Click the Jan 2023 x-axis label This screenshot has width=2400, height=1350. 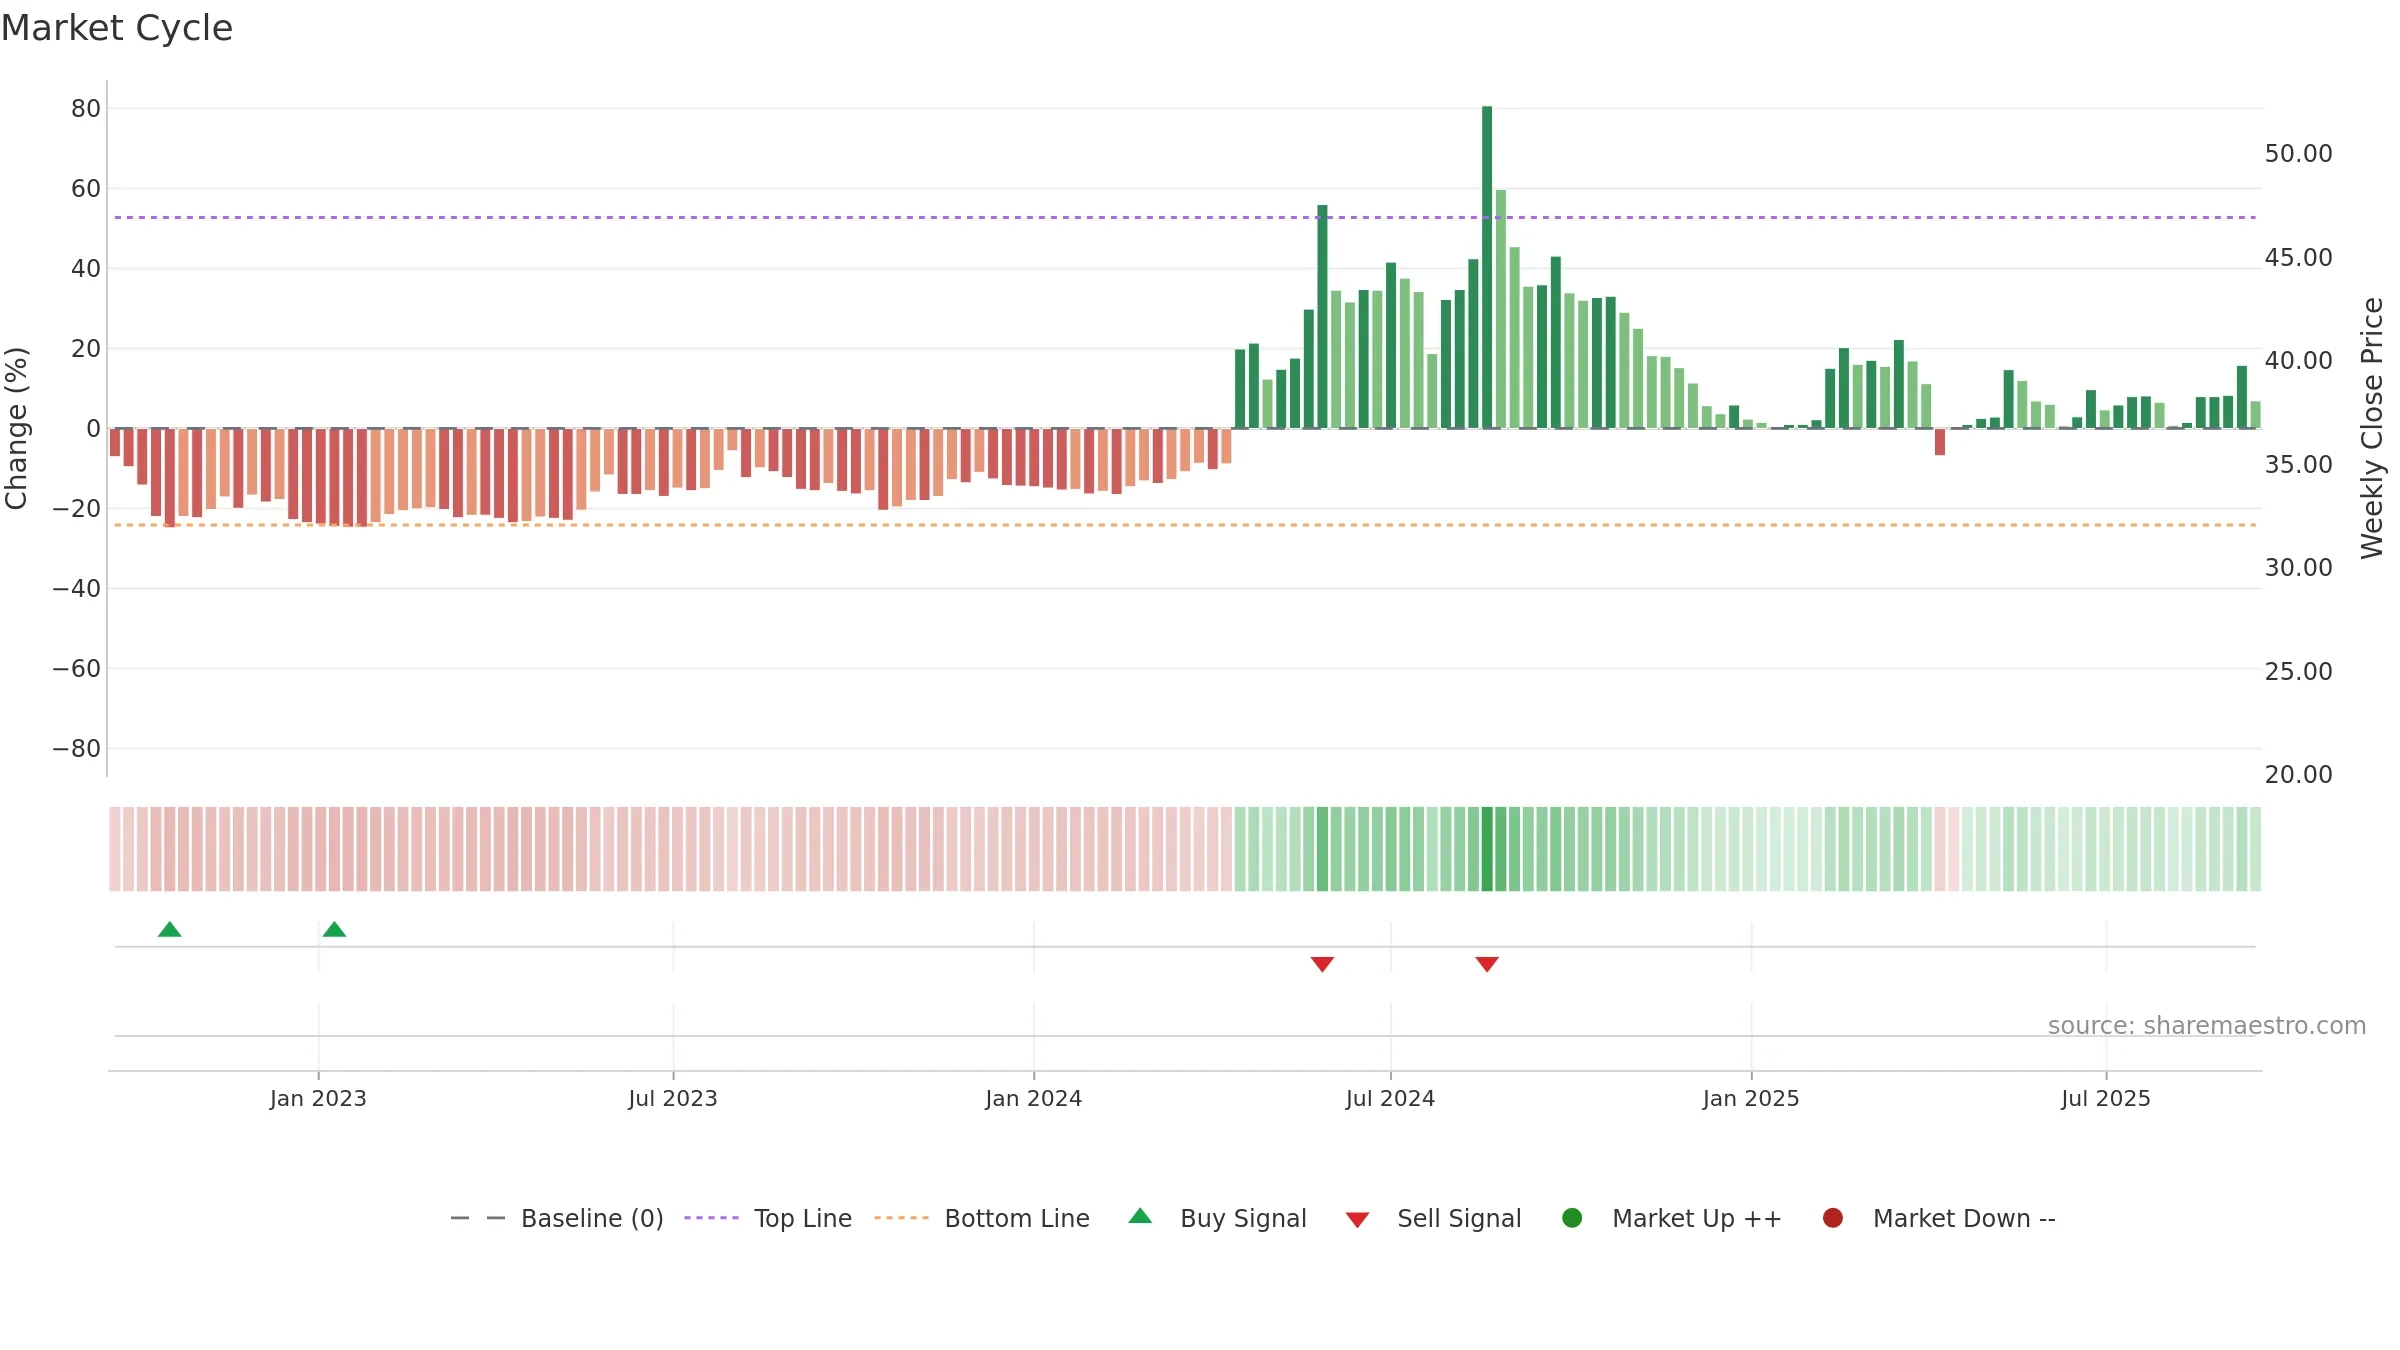(x=318, y=1098)
